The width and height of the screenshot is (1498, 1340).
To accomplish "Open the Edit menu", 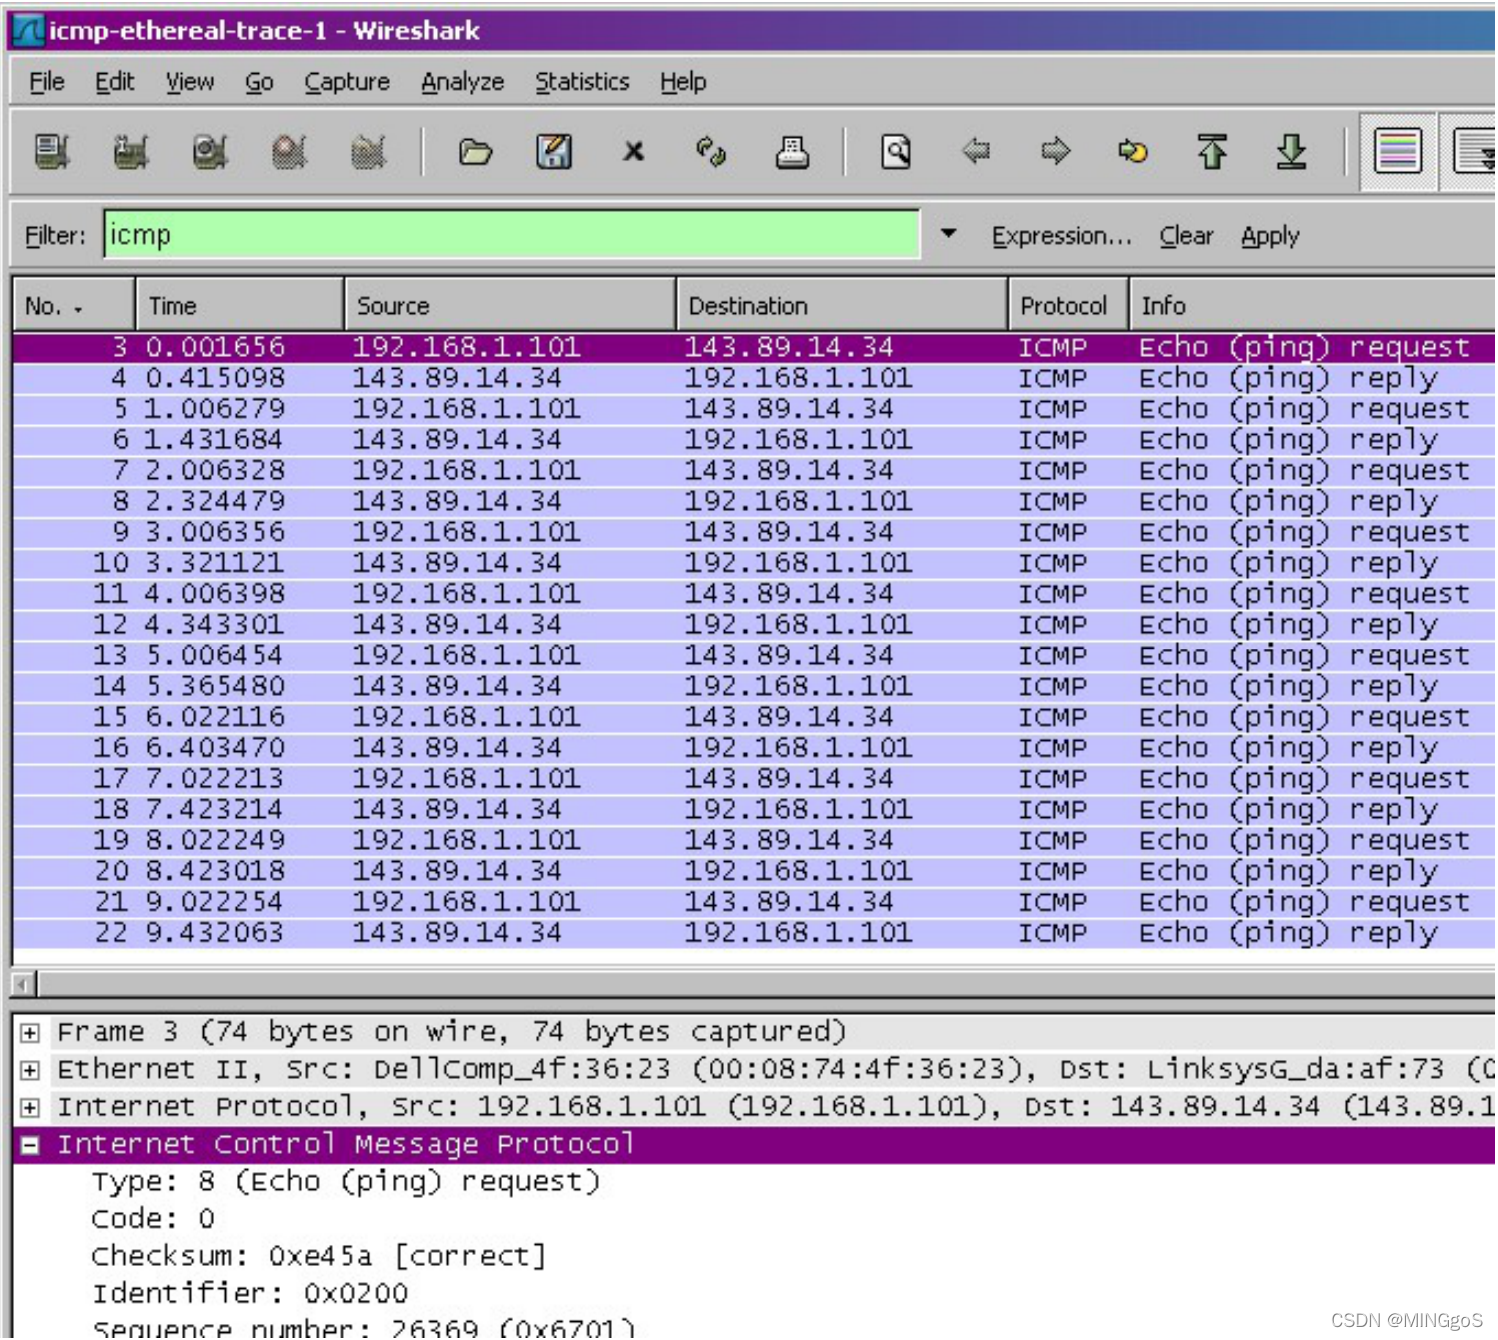I will tap(114, 82).
